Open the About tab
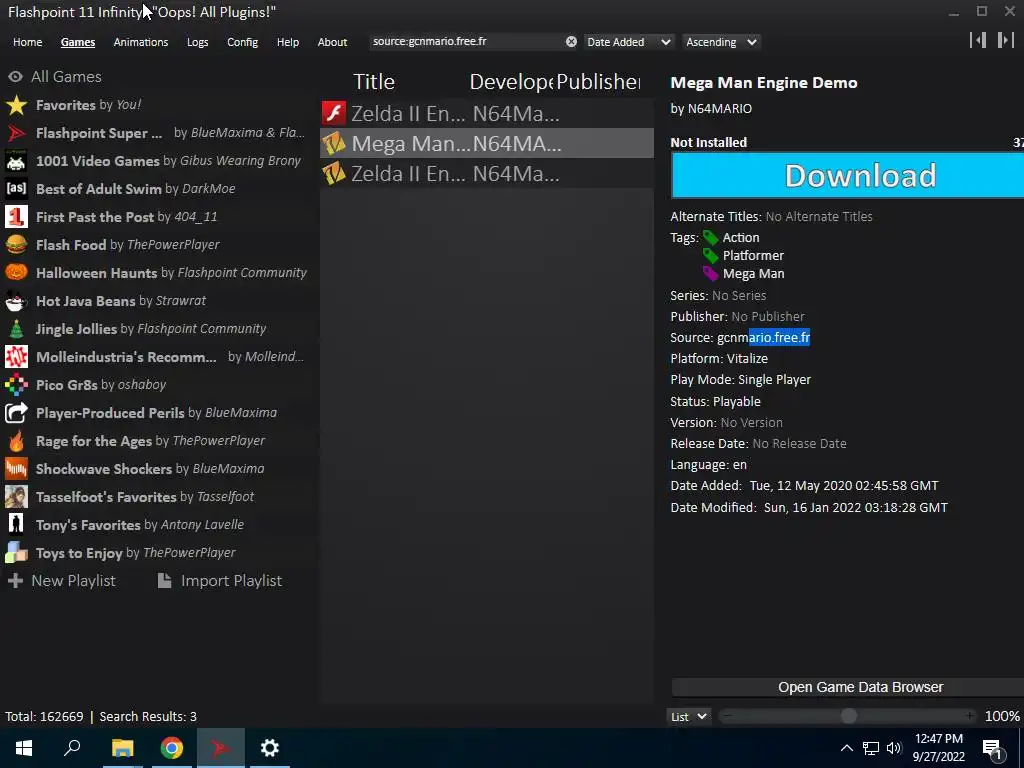Screen dimensions: 1024x768 tap(332, 42)
